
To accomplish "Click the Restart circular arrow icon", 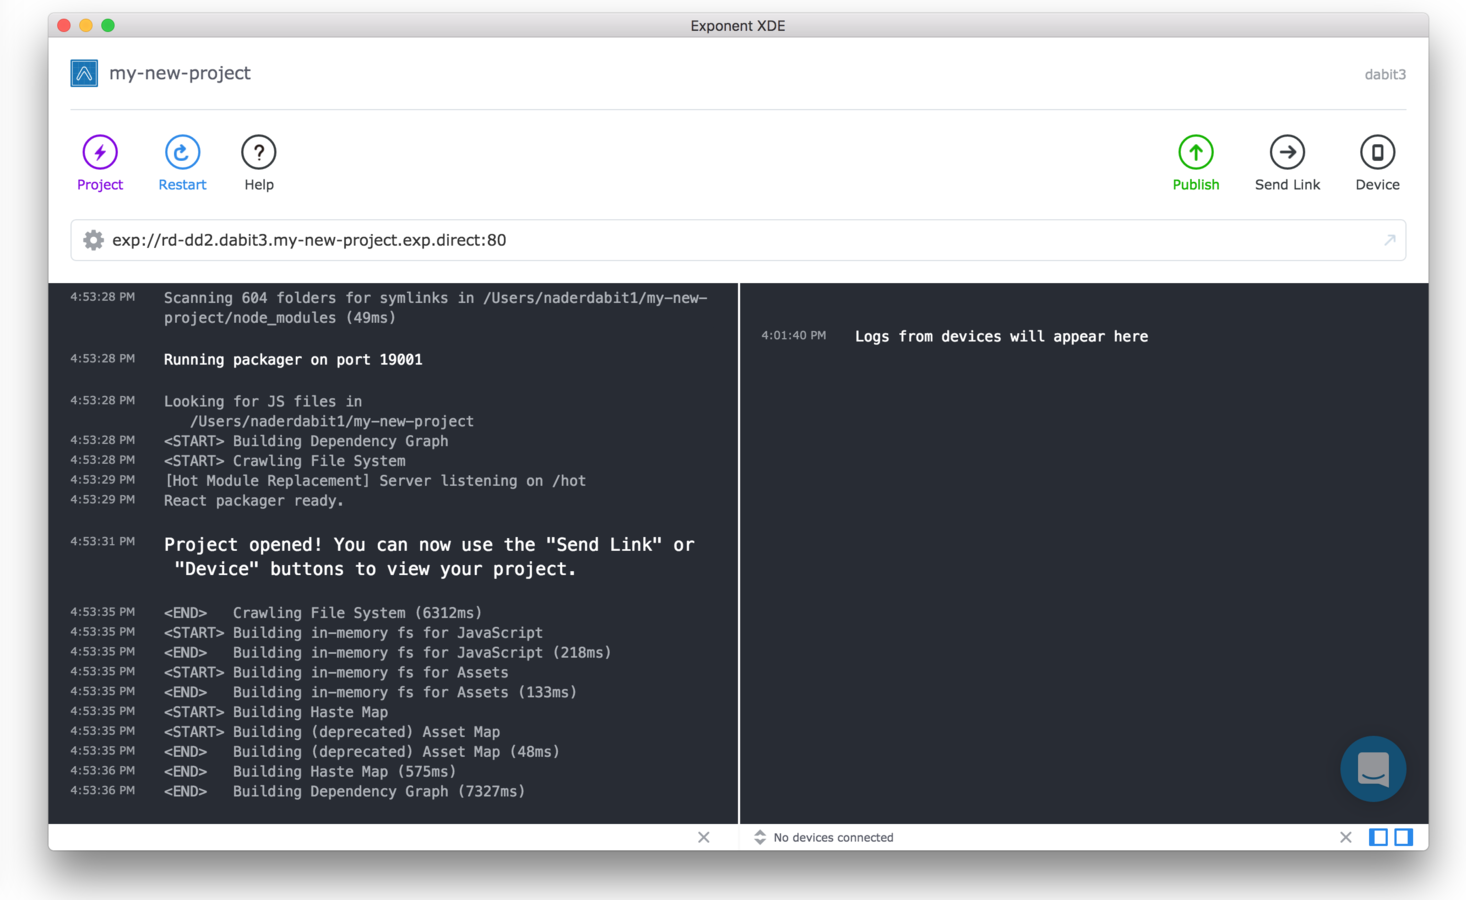I will click(x=182, y=153).
